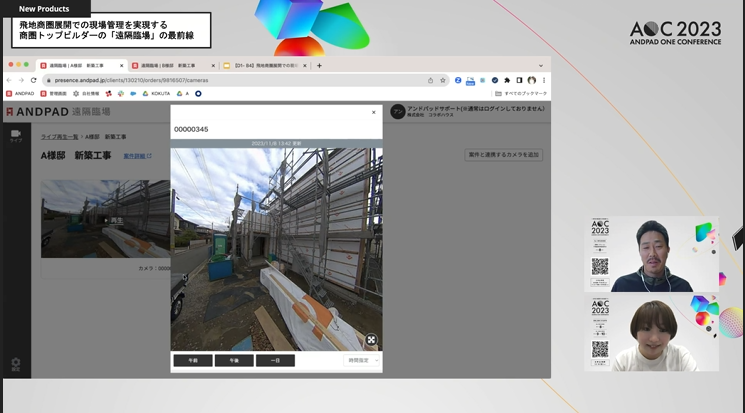Viewport: 745px width, 413px height.
Task: Click the アンドパッドサポート account avatar
Action: [398, 112]
